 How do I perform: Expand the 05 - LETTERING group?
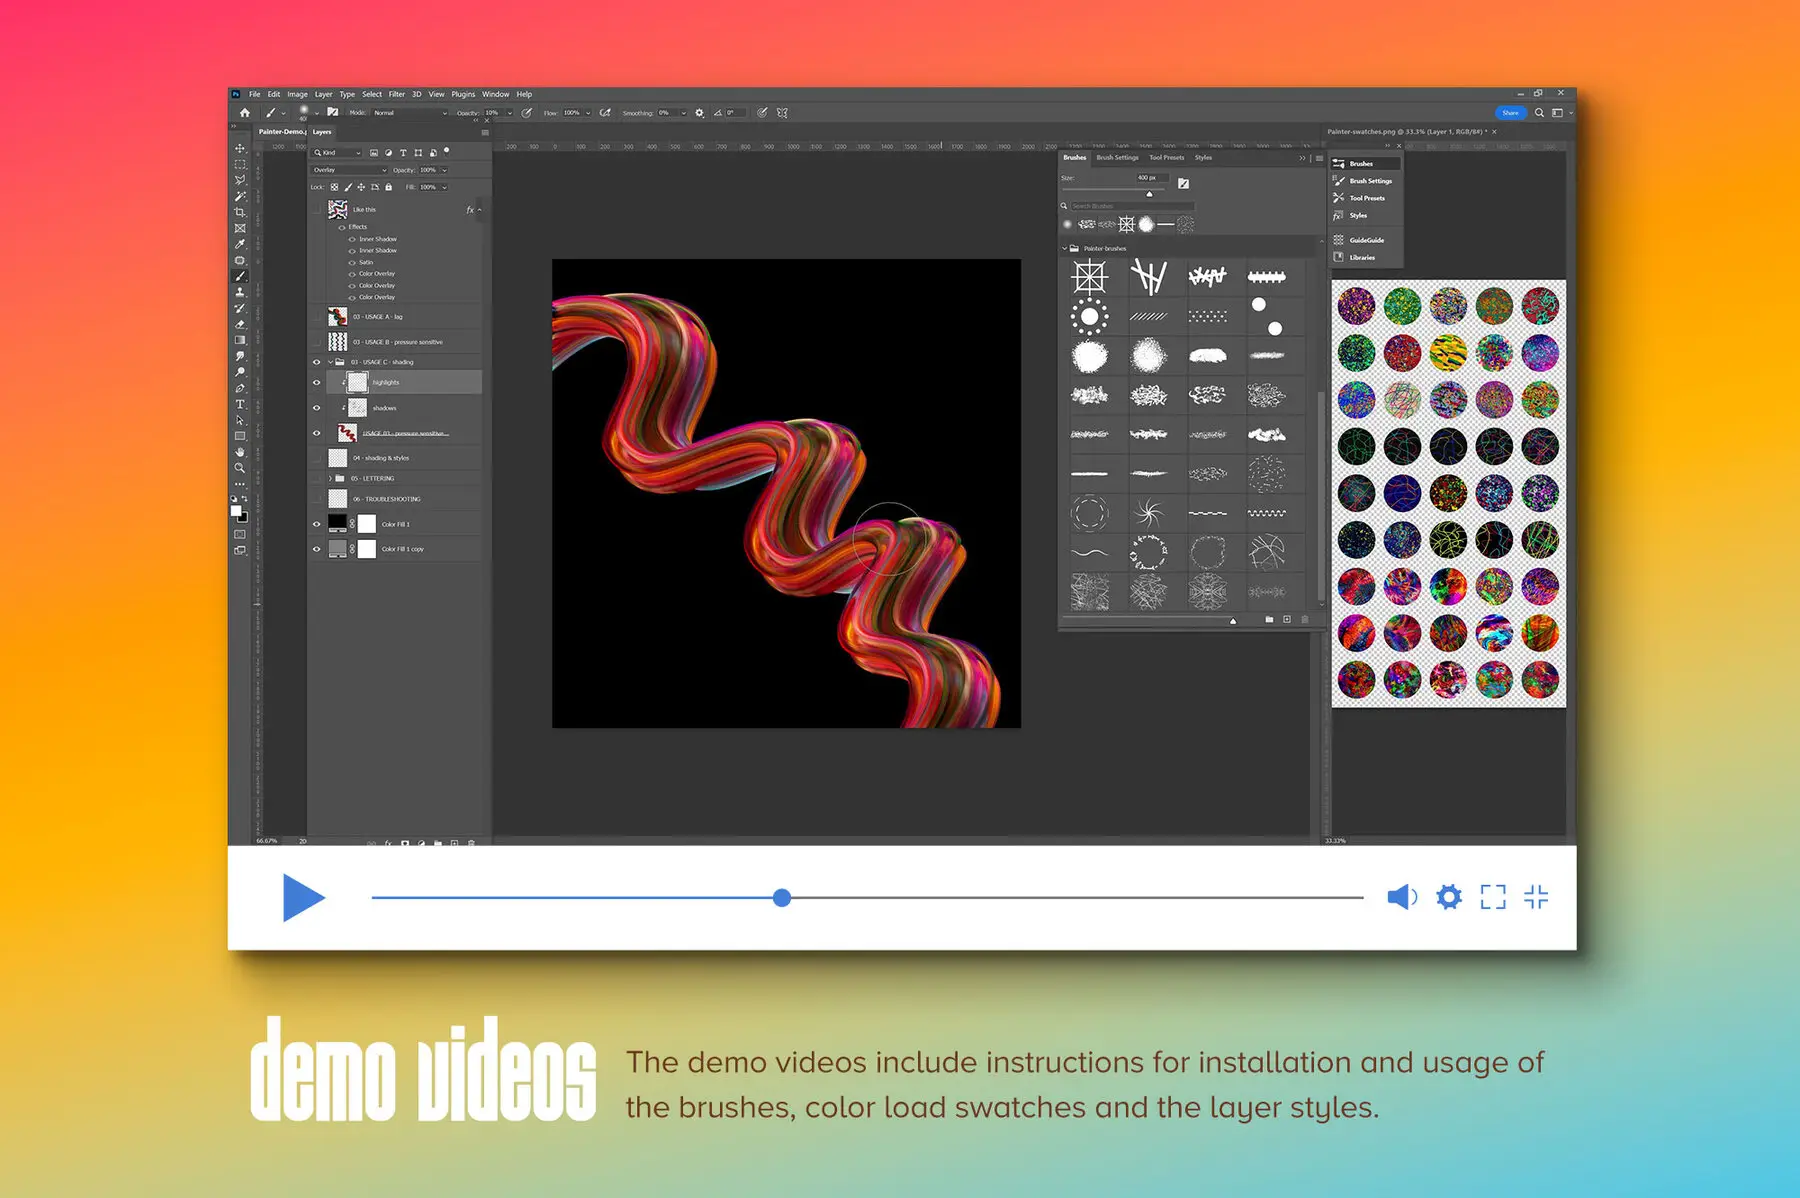330,478
